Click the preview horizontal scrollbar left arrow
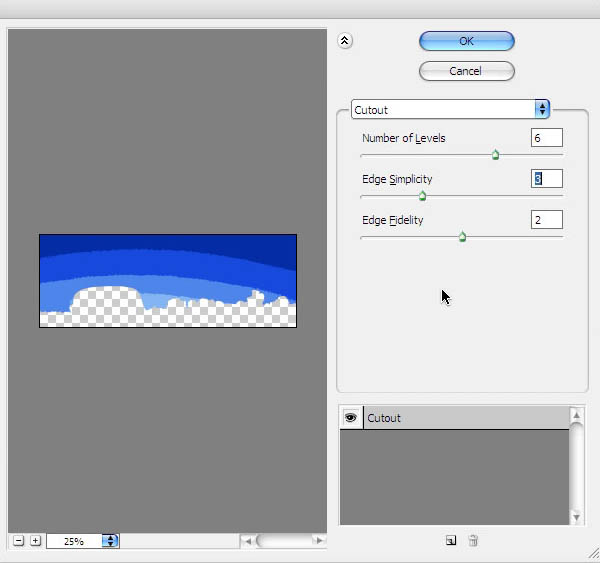 pyautogui.click(x=247, y=541)
